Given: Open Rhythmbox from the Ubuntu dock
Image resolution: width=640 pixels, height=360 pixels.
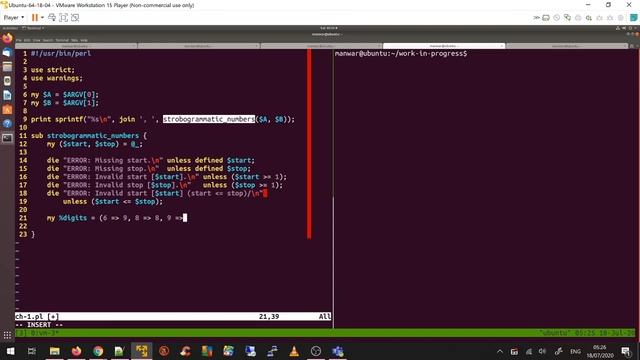Looking at the screenshot, I should [x=7, y=81].
